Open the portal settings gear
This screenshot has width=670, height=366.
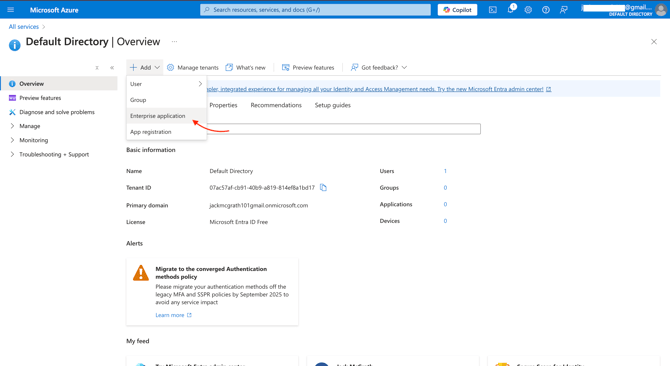pyautogui.click(x=528, y=10)
